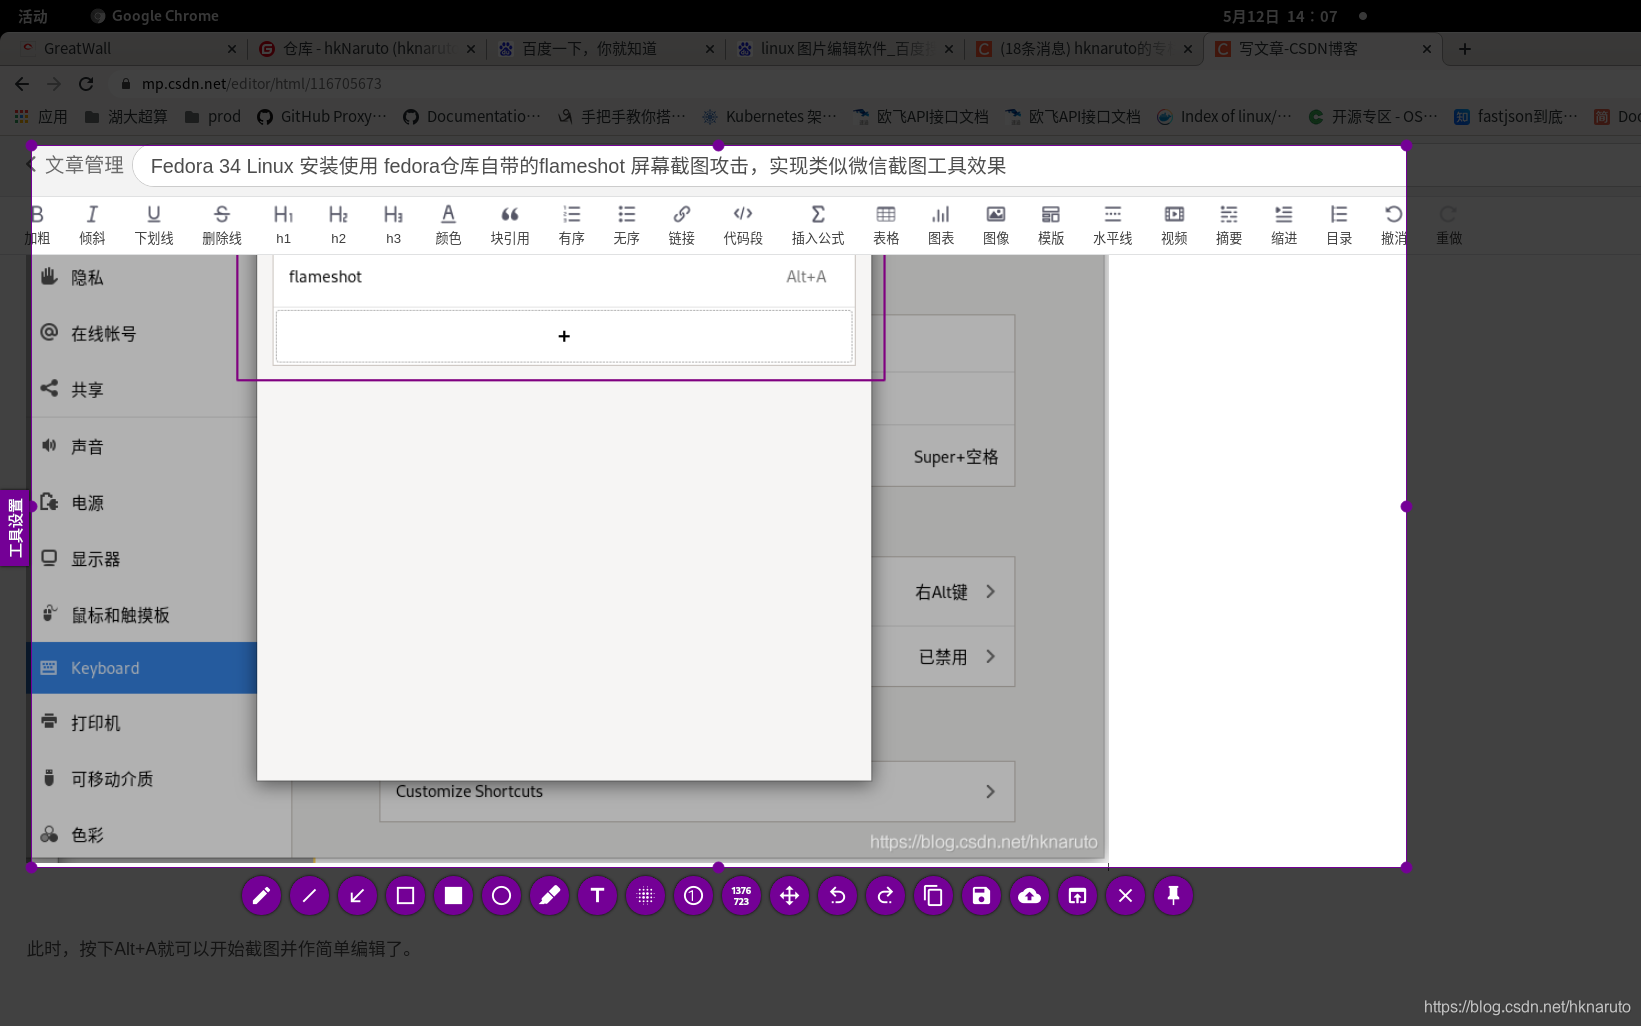
Task: Expand the 右Alt键 row chevron
Action: 990,592
